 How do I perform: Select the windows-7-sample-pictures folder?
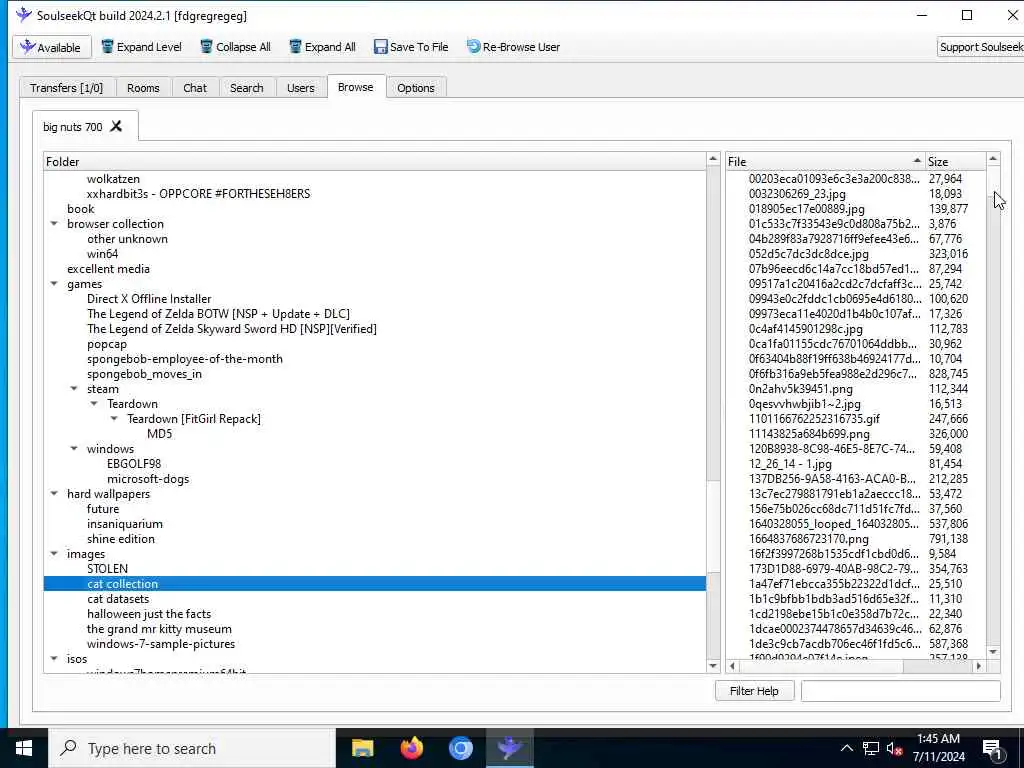[x=161, y=644]
